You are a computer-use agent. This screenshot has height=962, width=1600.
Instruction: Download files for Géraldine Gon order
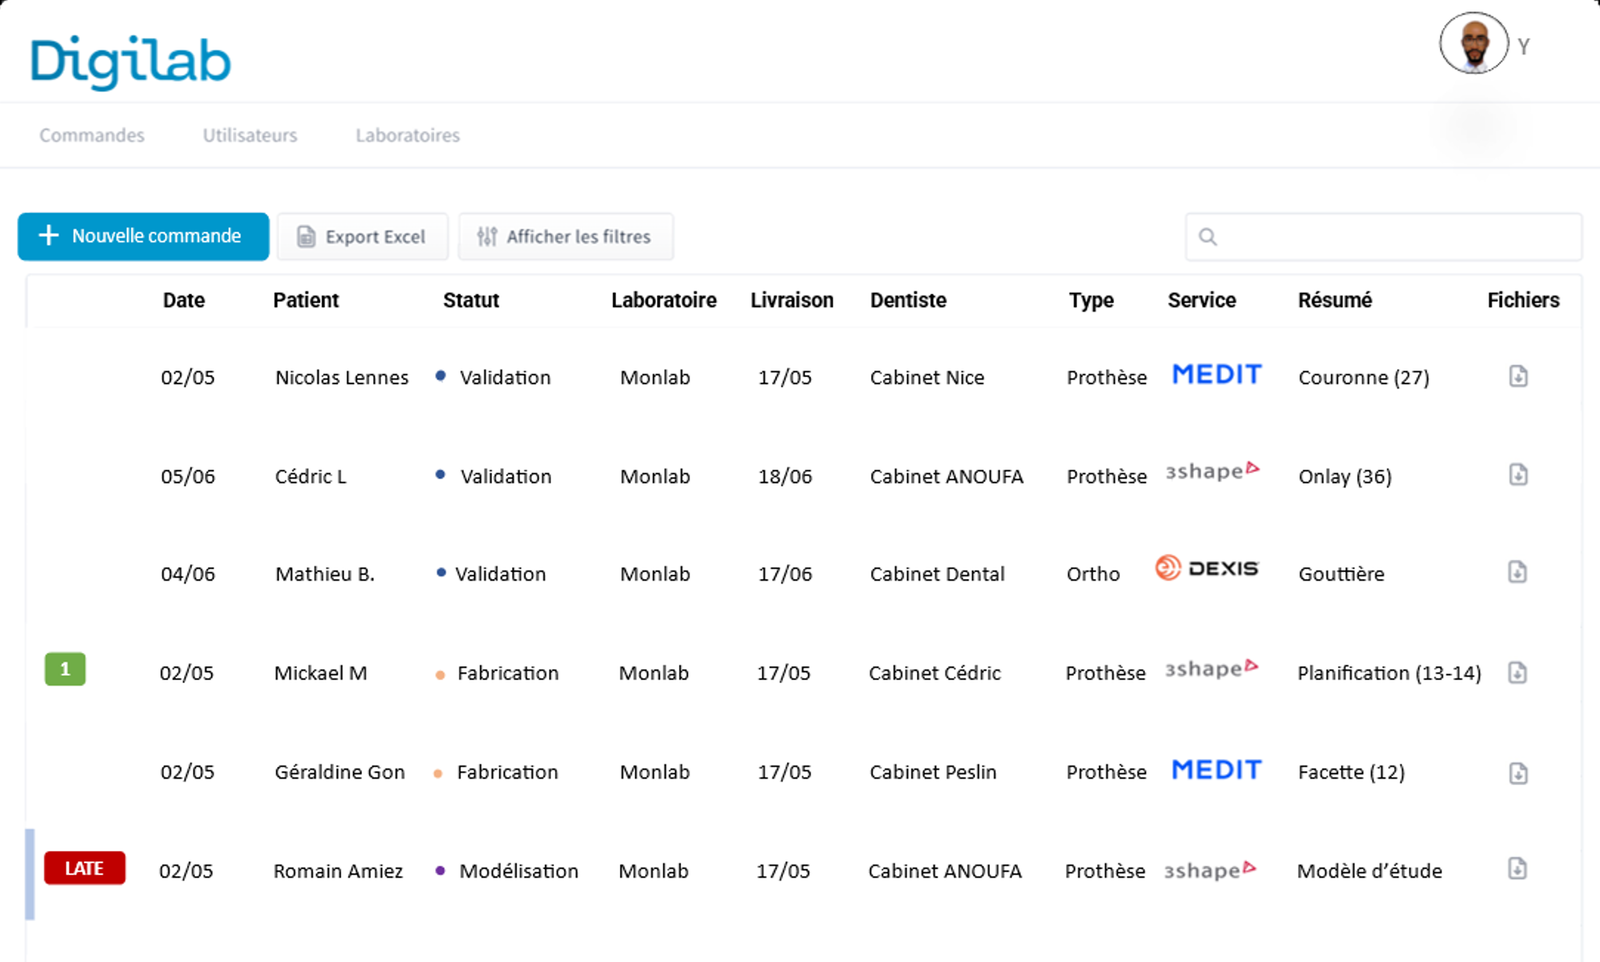pyautogui.click(x=1518, y=773)
